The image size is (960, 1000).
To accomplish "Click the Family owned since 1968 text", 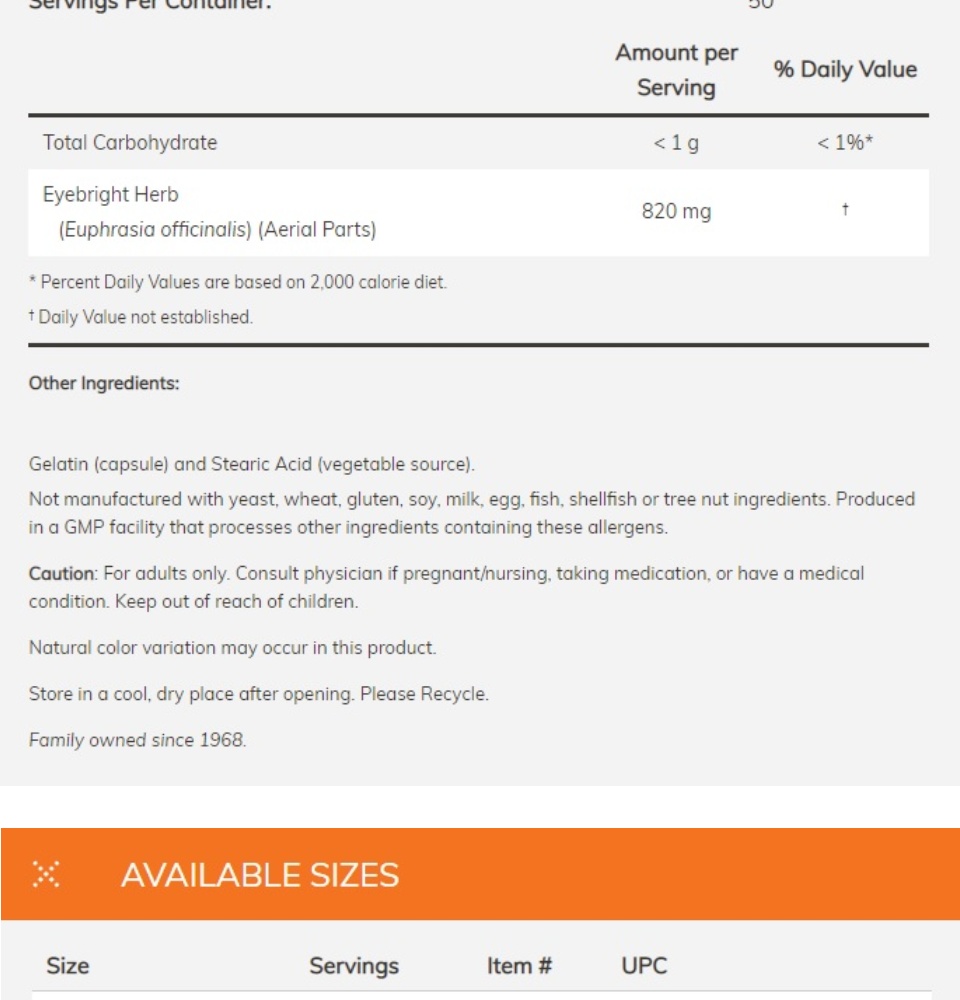I will (x=137, y=740).
